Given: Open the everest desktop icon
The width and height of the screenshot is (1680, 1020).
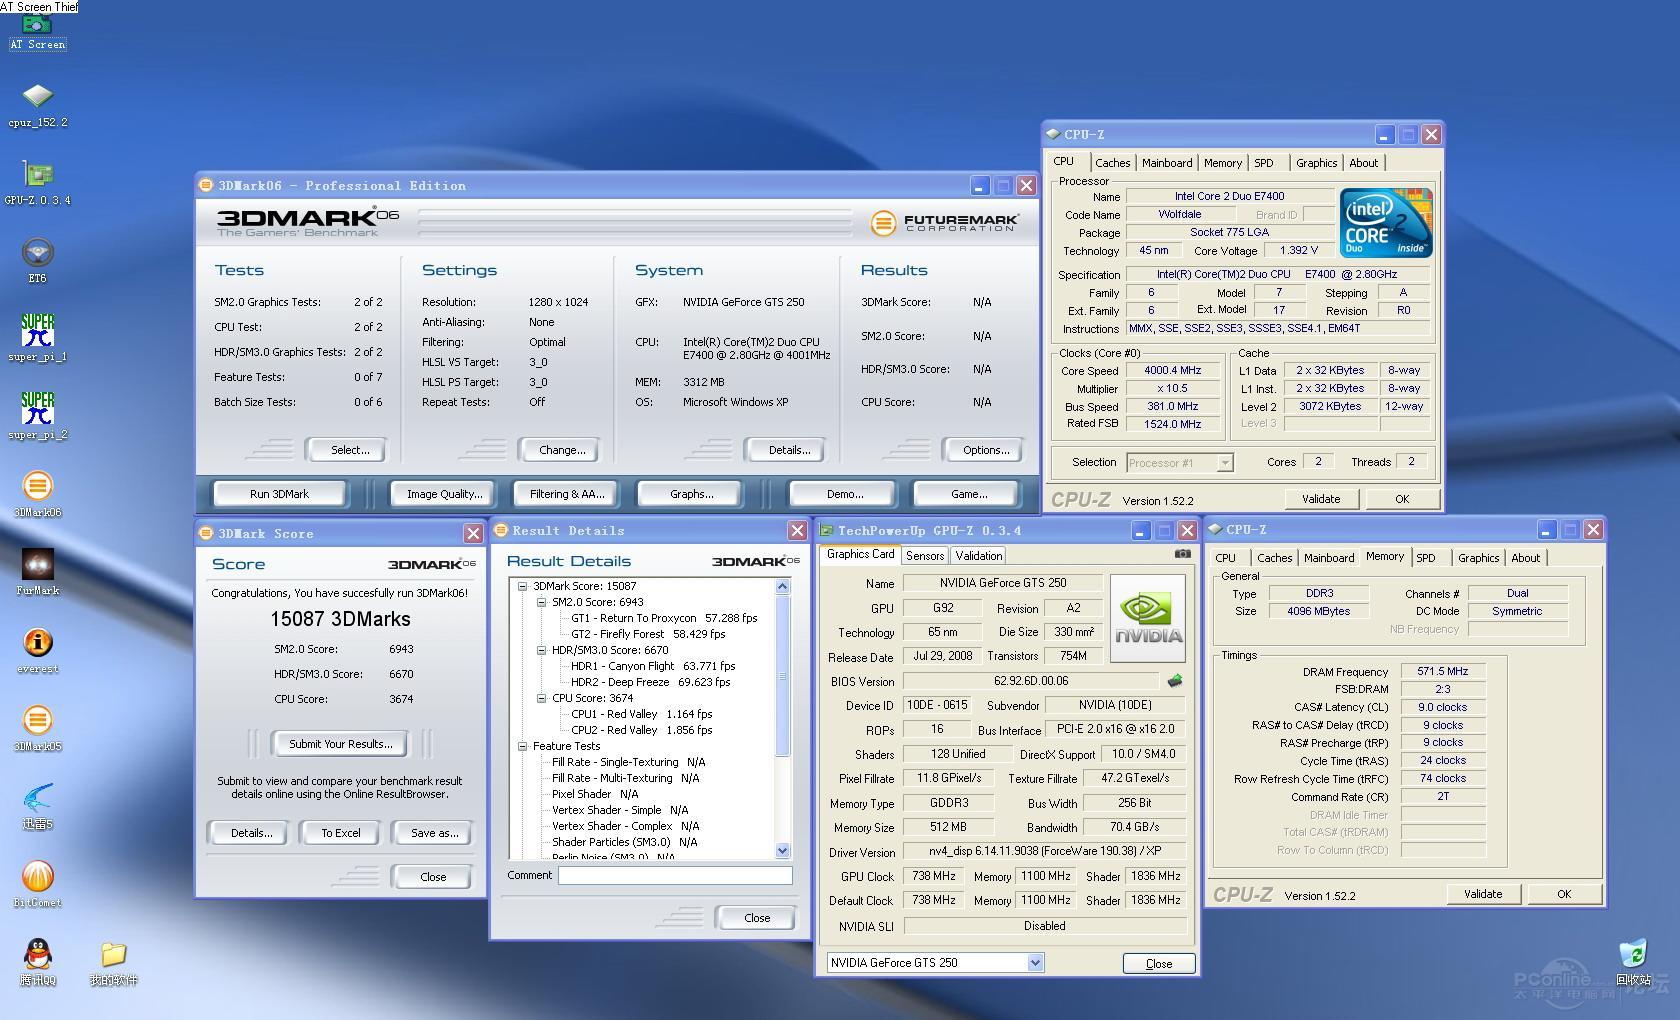Looking at the screenshot, I should [37, 650].
